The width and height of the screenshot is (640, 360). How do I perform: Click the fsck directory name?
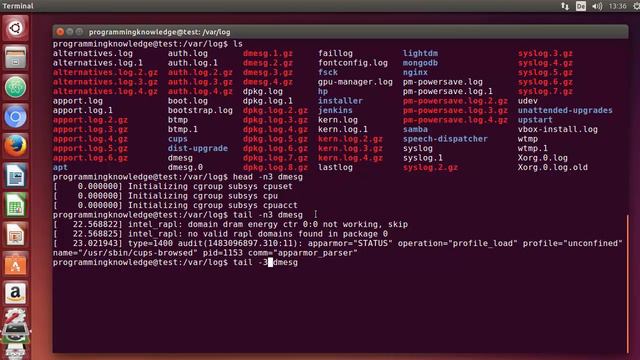[x=328, y=72]
